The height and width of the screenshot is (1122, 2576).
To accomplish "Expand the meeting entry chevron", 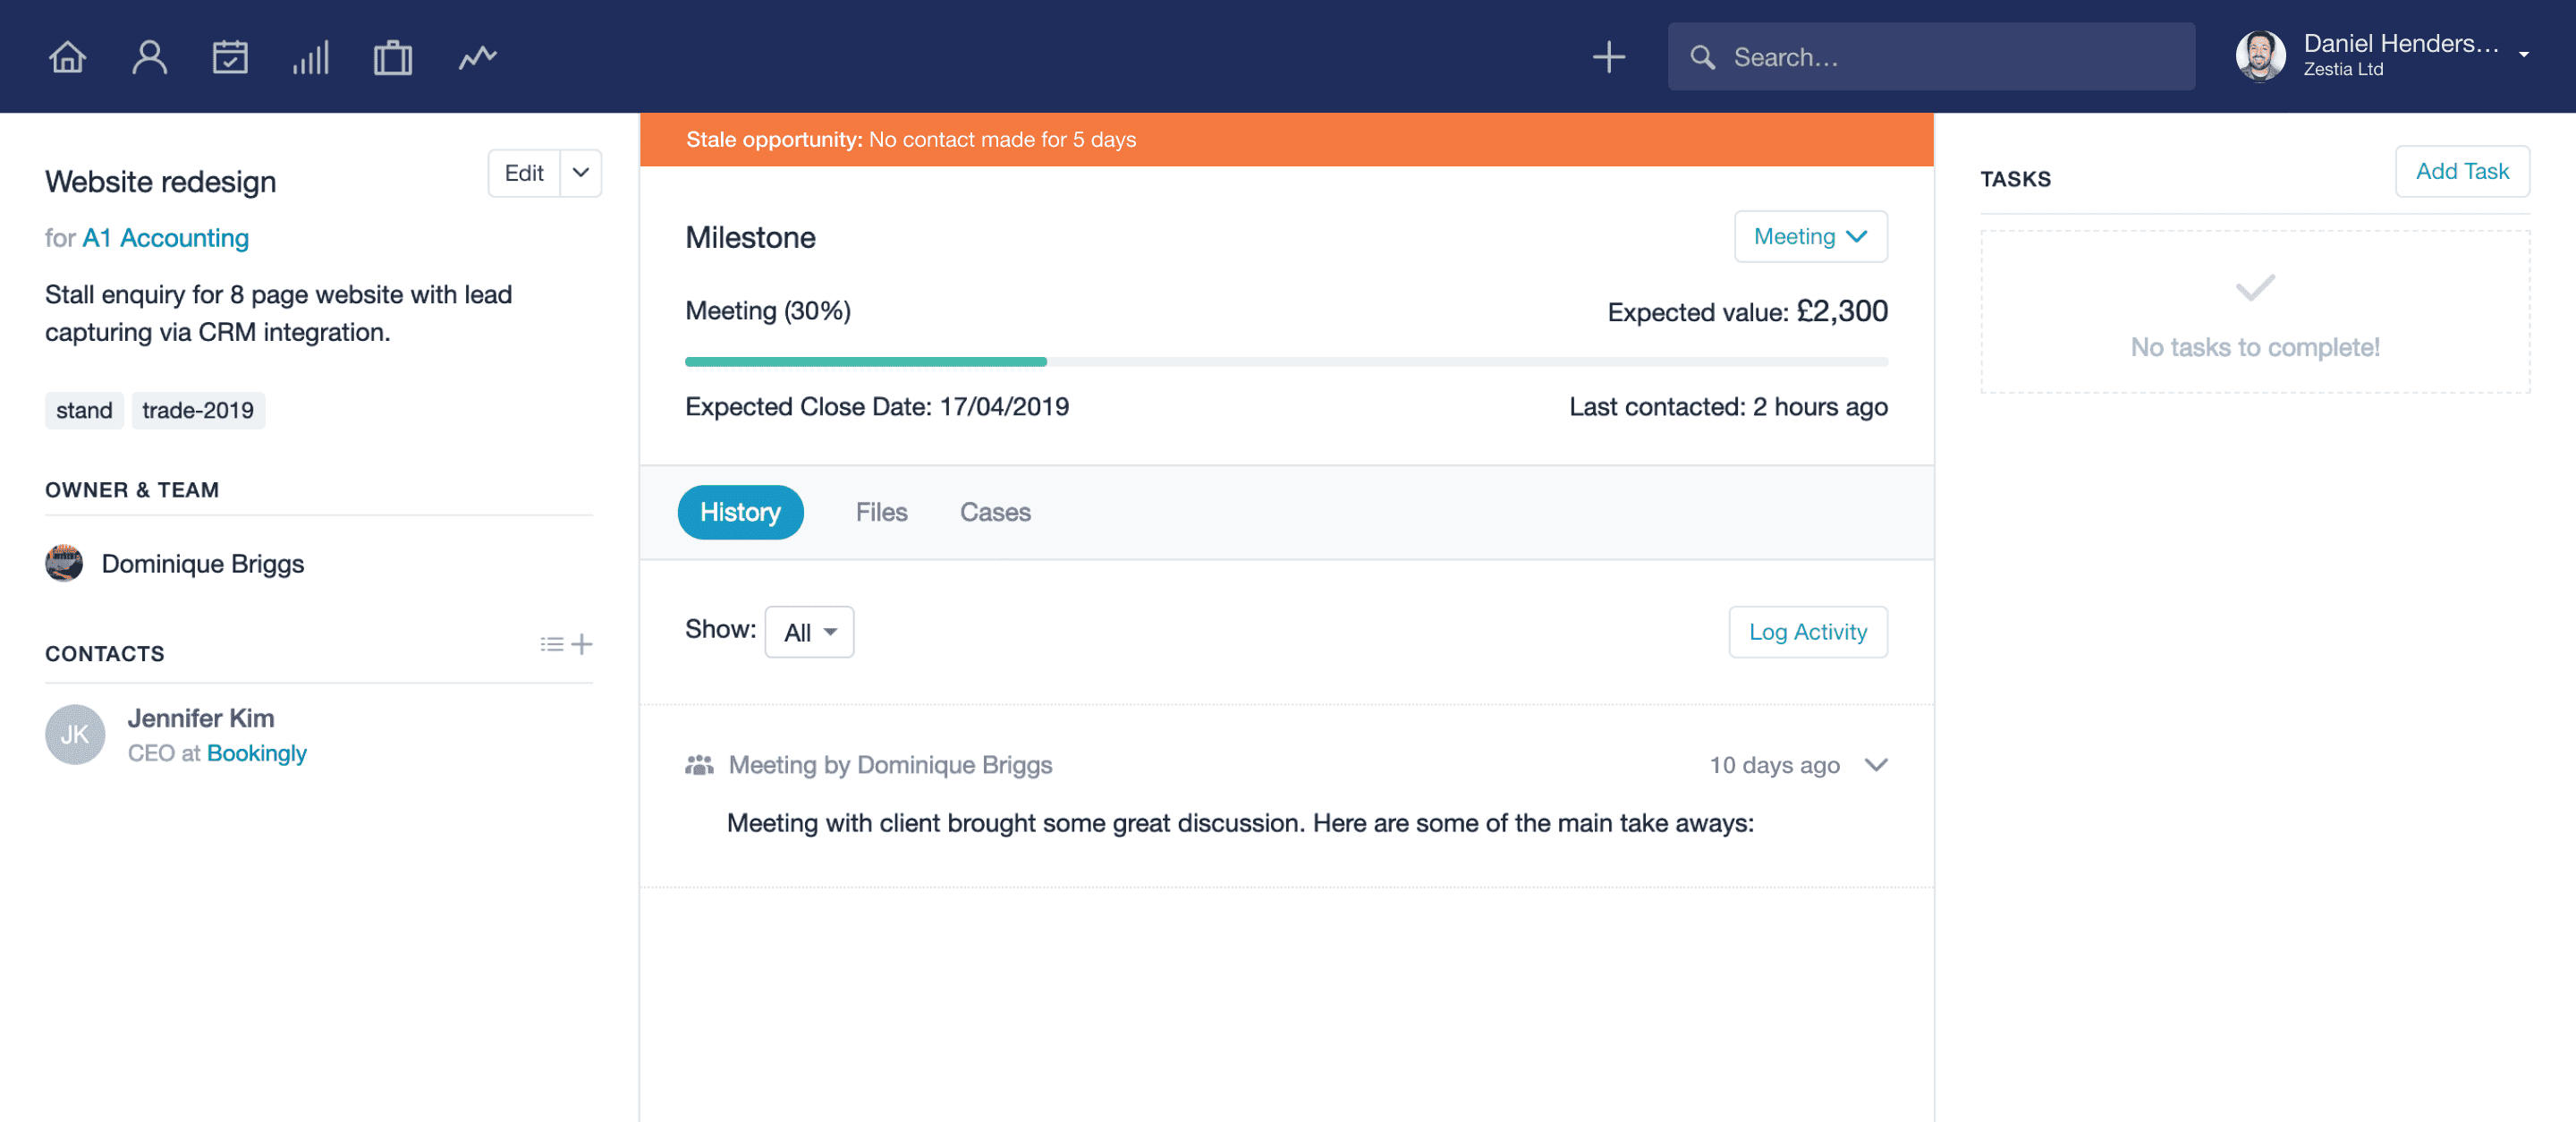I will (1876, 765).
